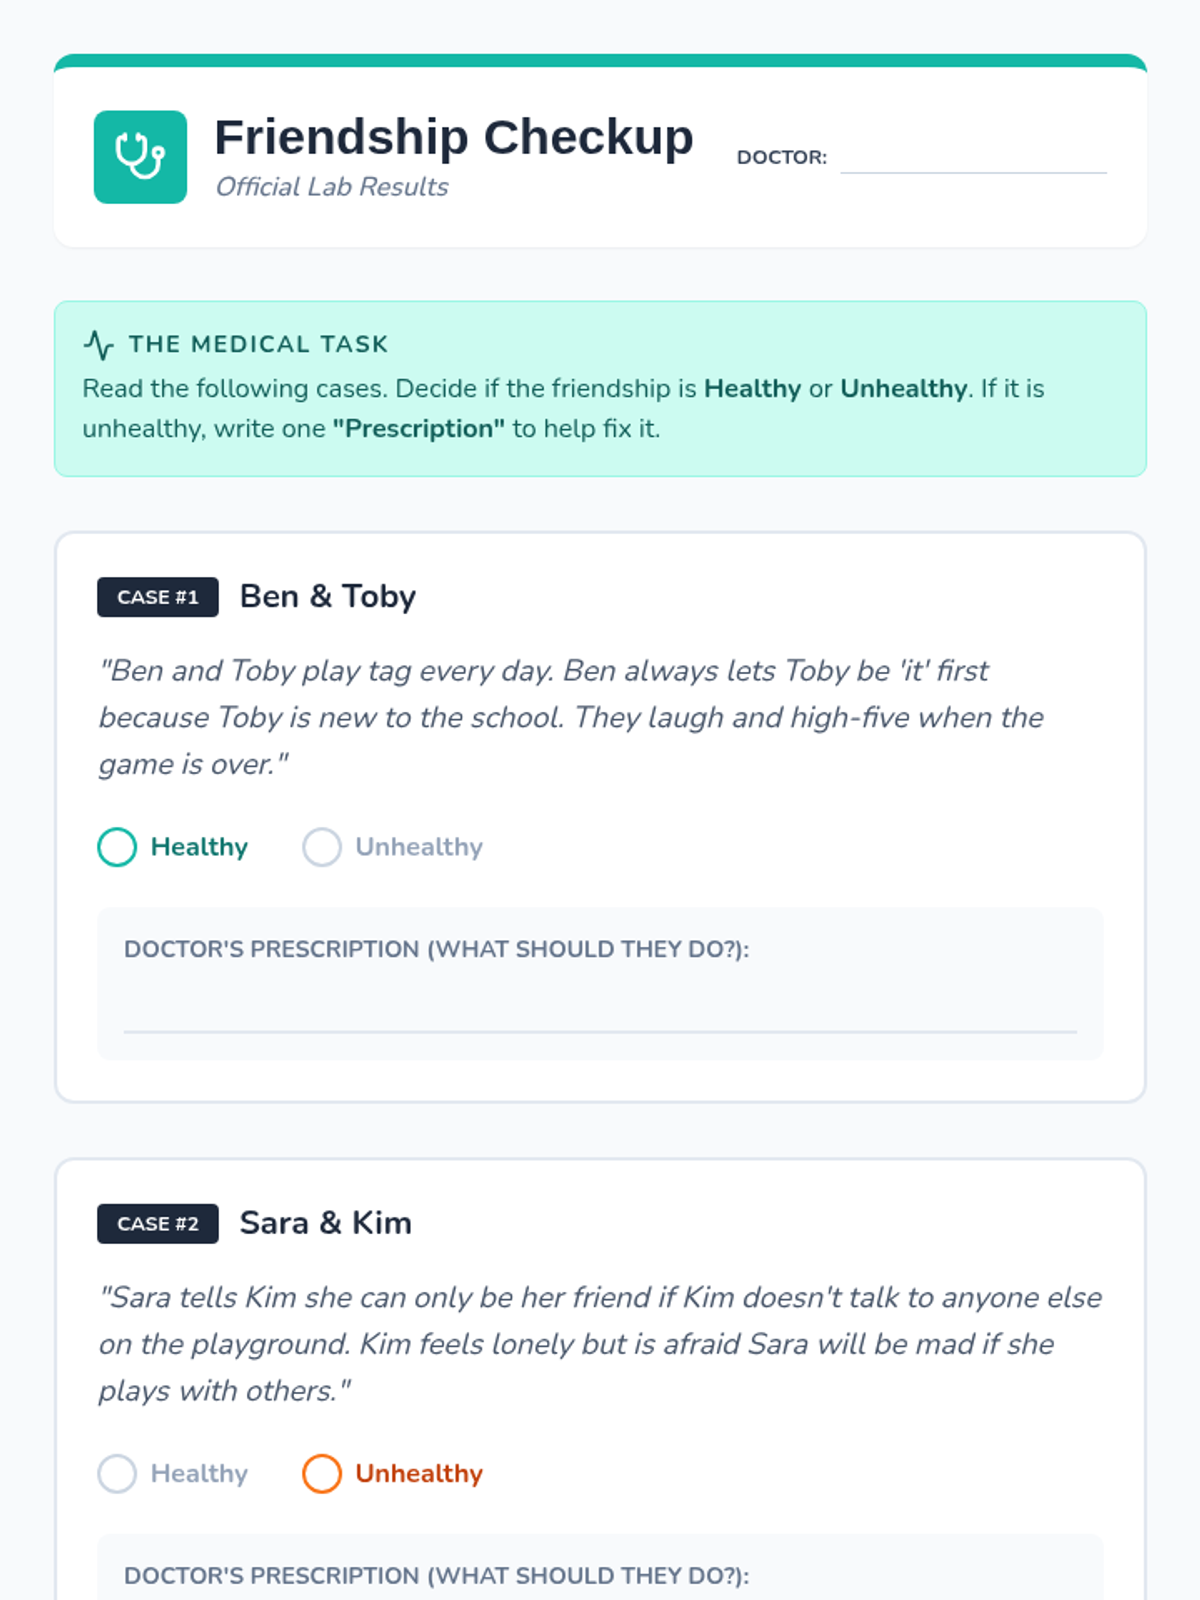
Task: Mark Ben & Toby as Healthy
Action: pos(118,847)
